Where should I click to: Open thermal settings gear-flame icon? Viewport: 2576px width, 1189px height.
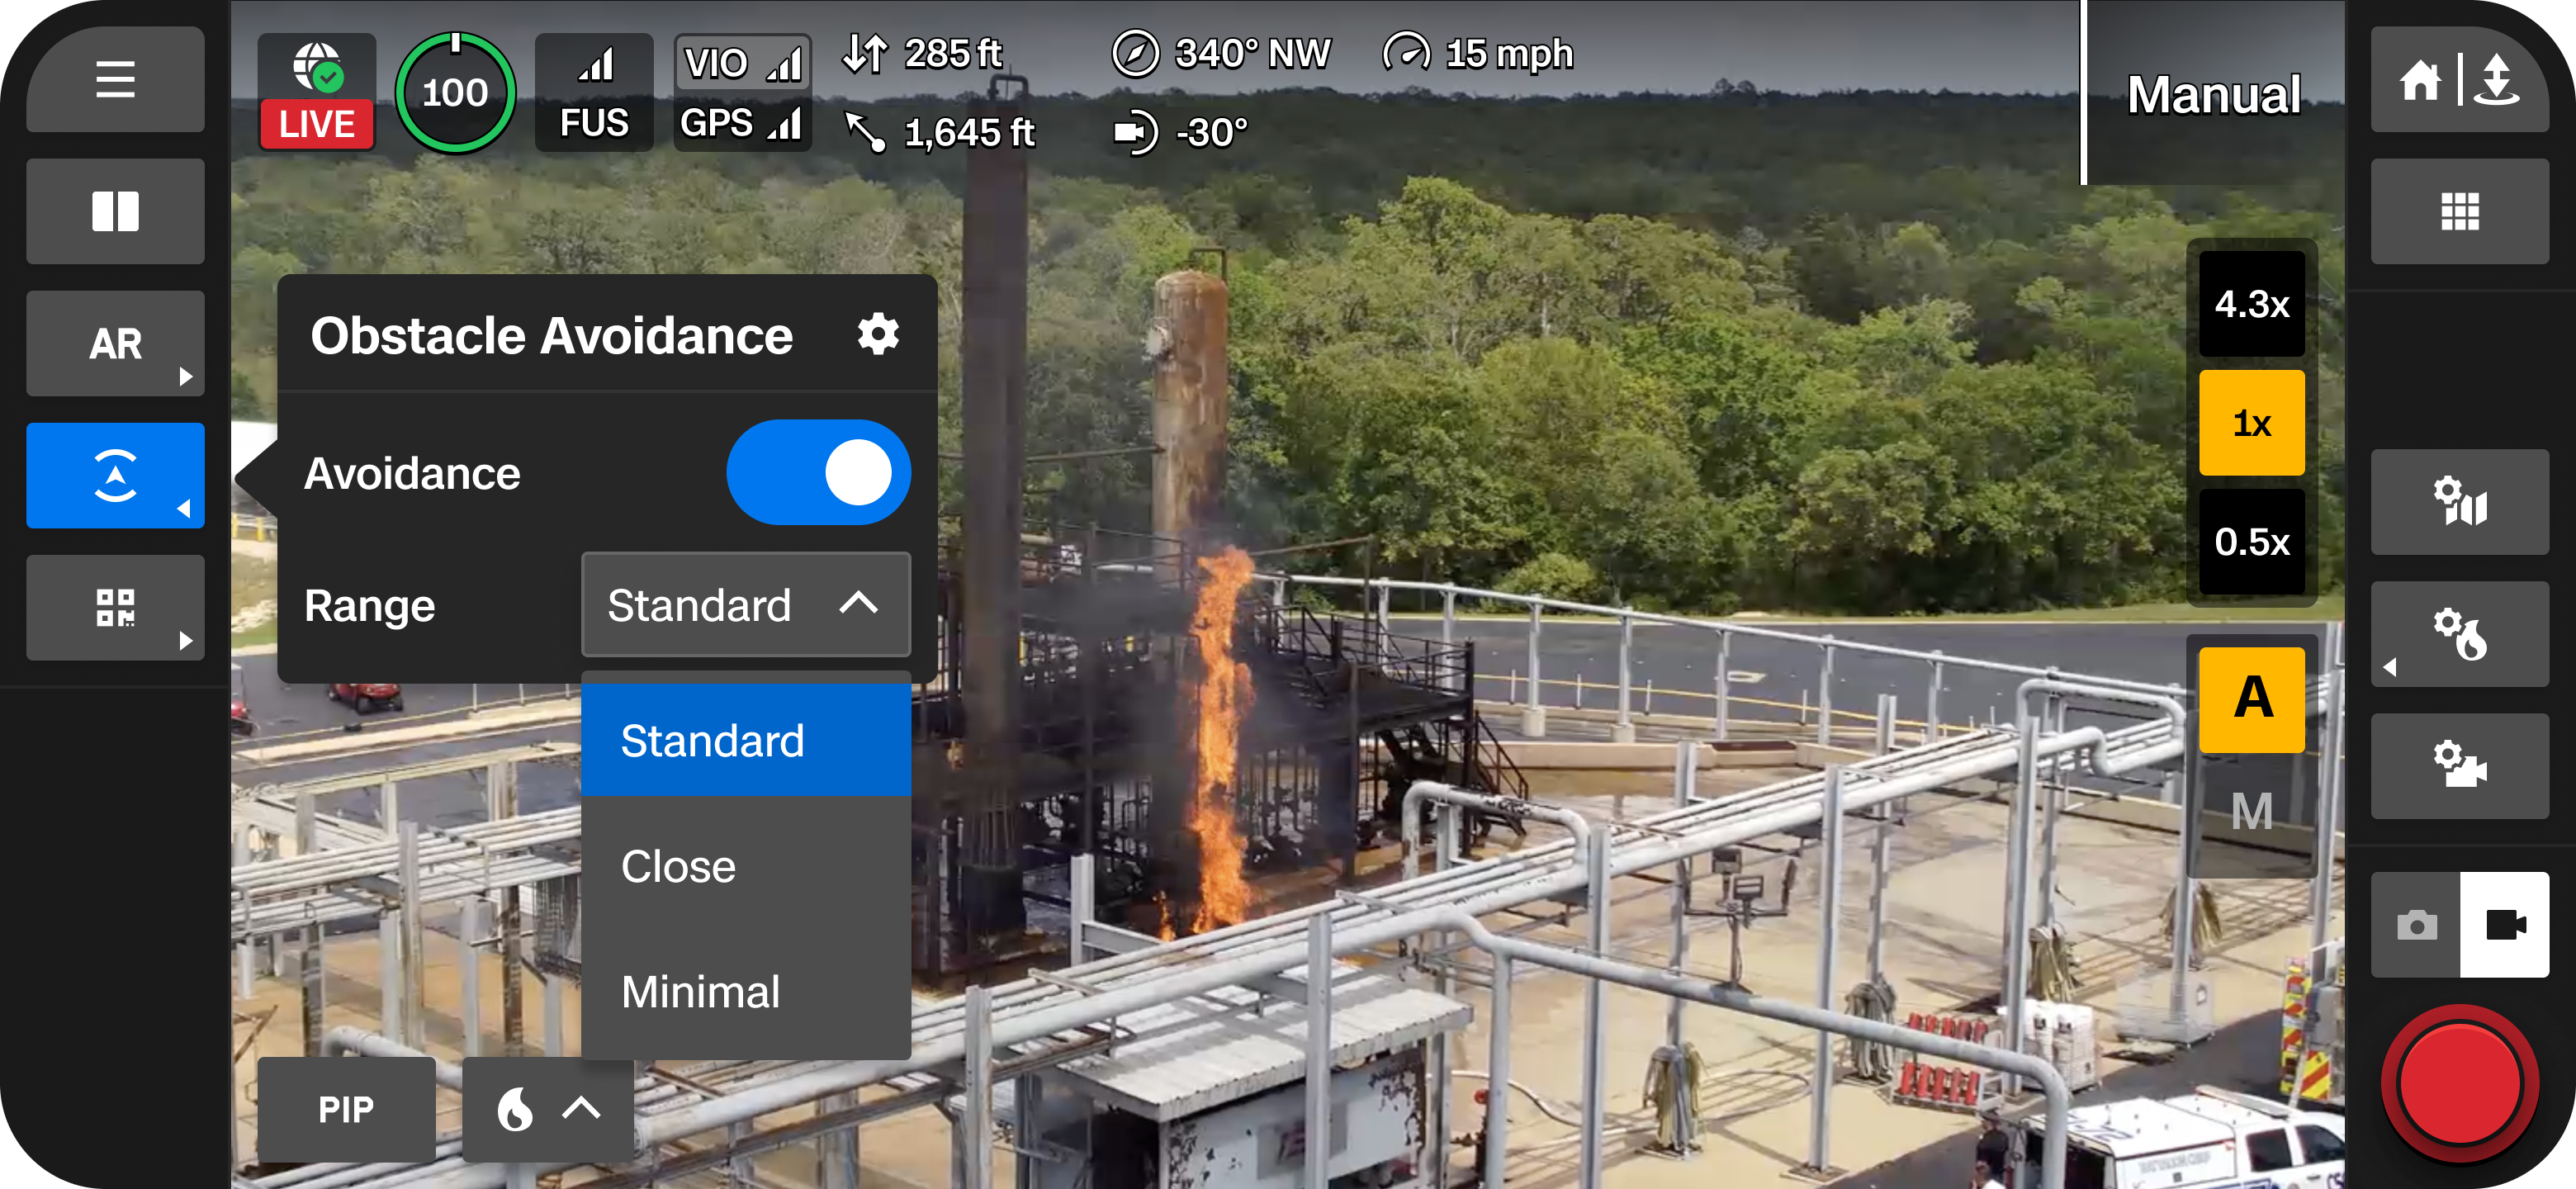2459,633
